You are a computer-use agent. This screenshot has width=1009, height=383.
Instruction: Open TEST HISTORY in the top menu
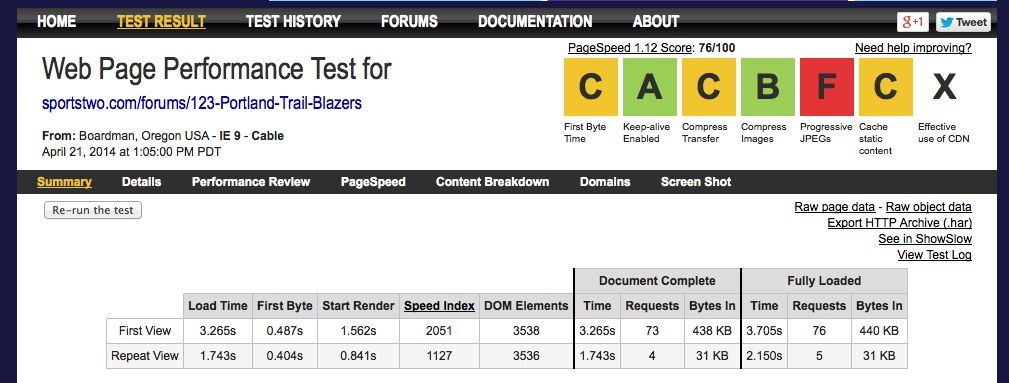(293, 21)
